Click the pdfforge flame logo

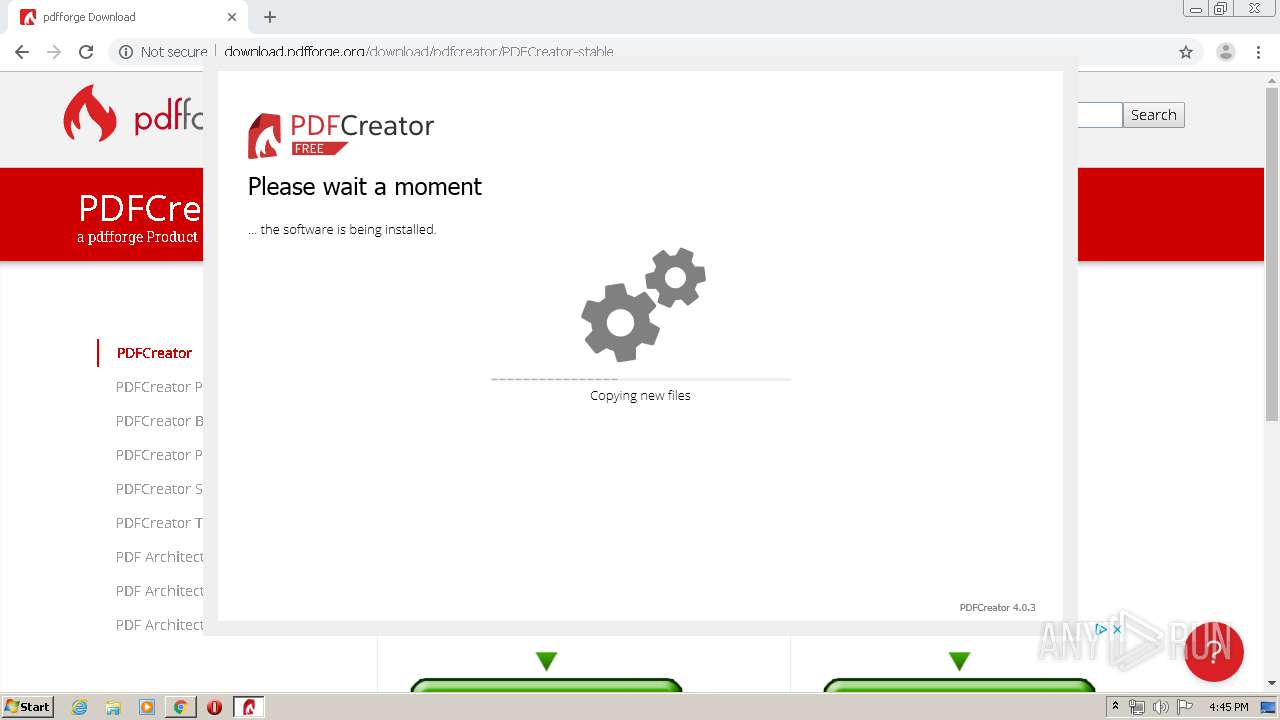point(90,113)
